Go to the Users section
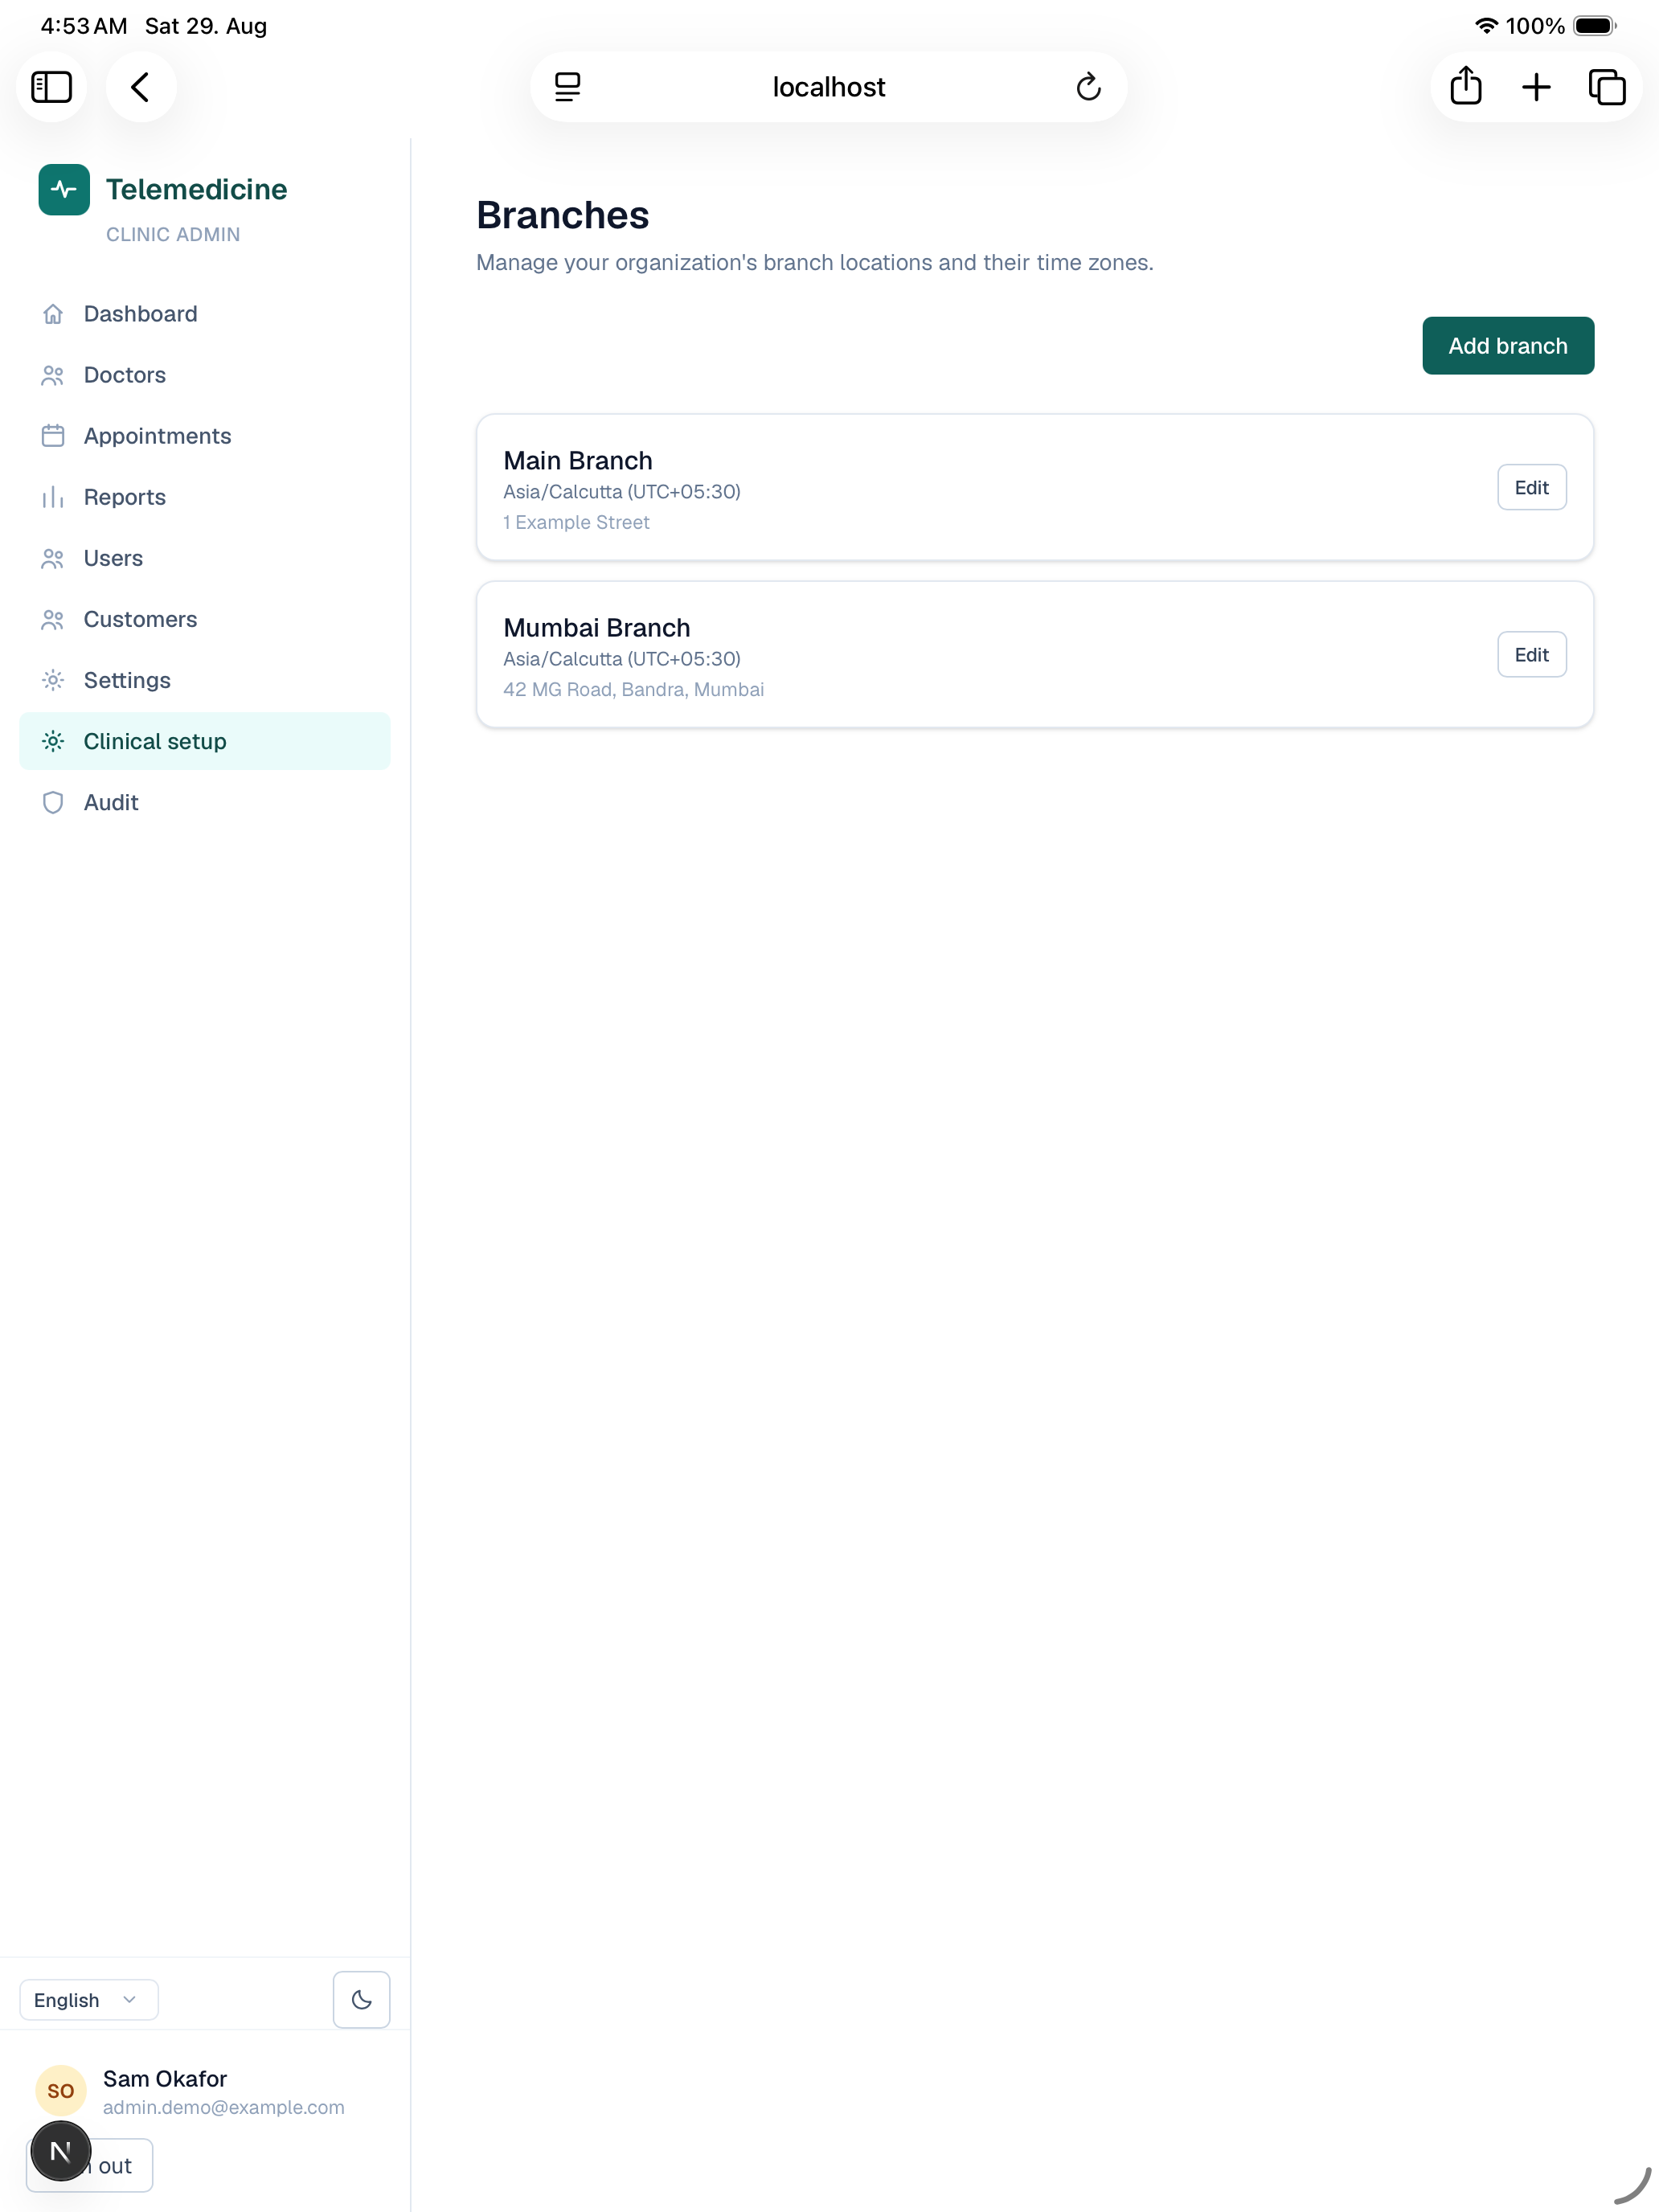Viewport: 1659px width, 2212px height. coord(204,558)
